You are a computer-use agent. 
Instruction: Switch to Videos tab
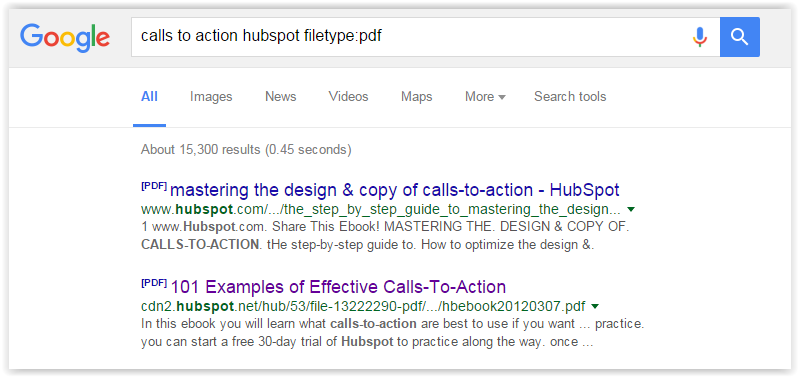(x=349, y=97)
